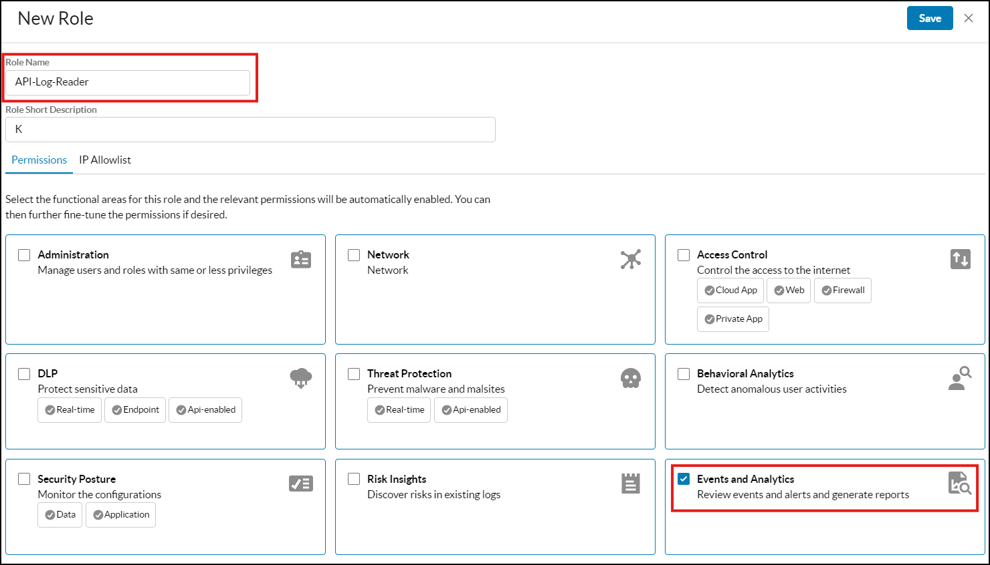Click the Events and Analytics report icon
990x565 pixels.
(960, 484)
